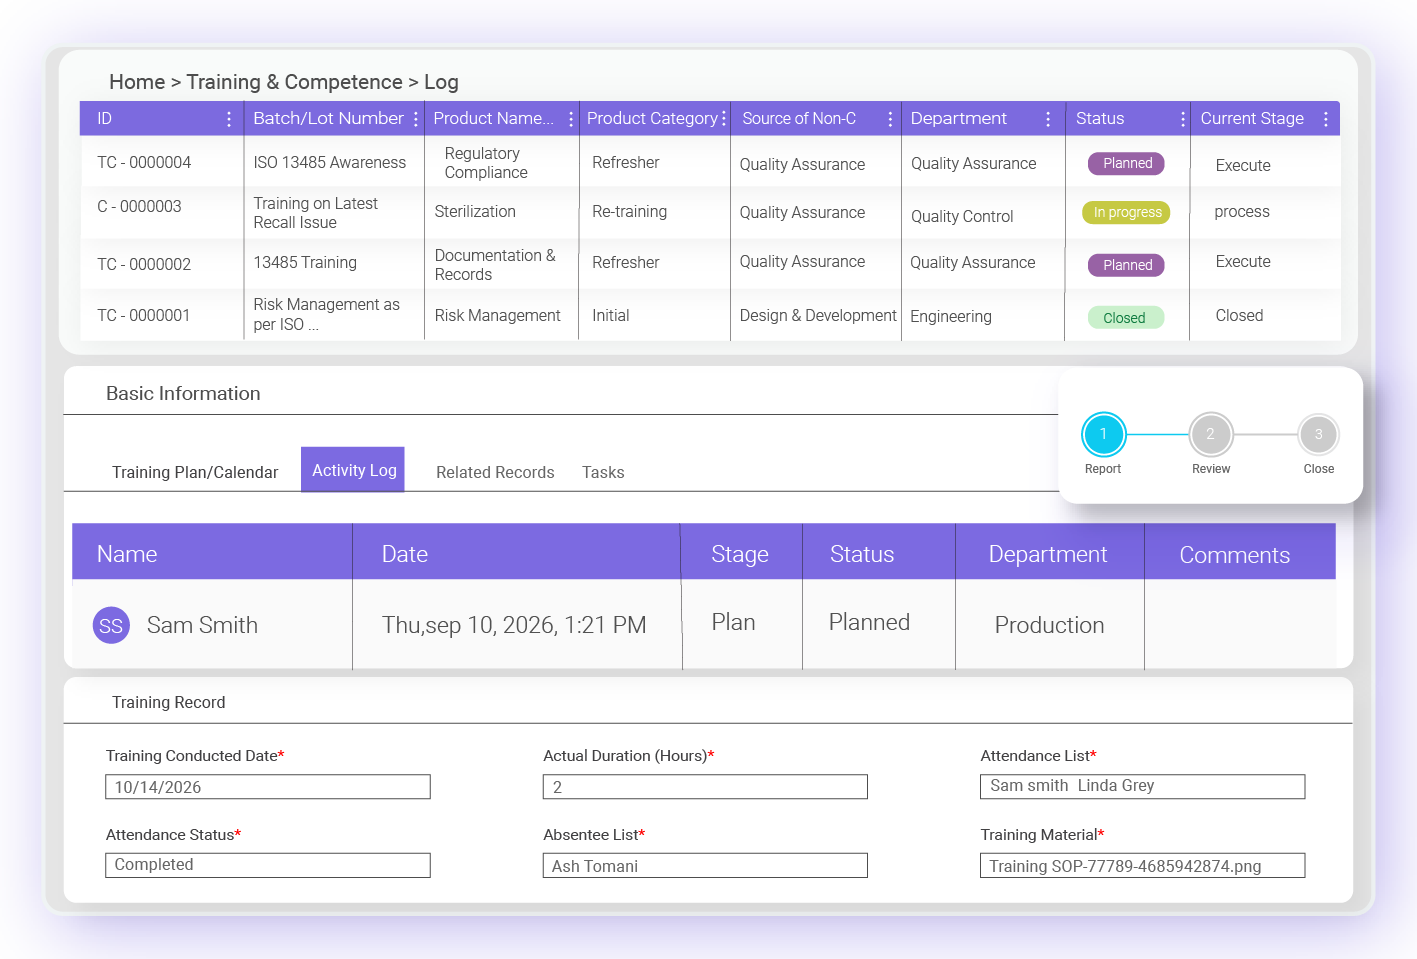Click the In progress status badge
The height and width of the screenshot is (959, 1417).
point(1126,212)
